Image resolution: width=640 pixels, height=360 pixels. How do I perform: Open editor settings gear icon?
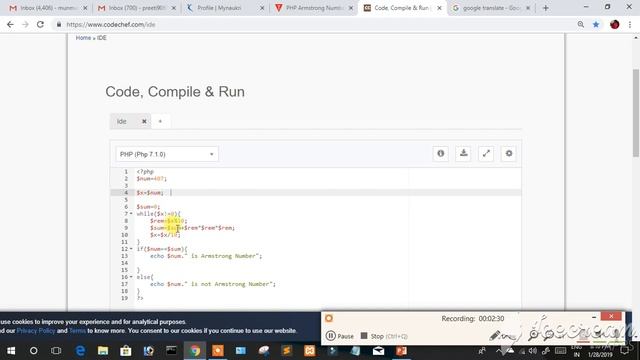click(x=509, y=153)
